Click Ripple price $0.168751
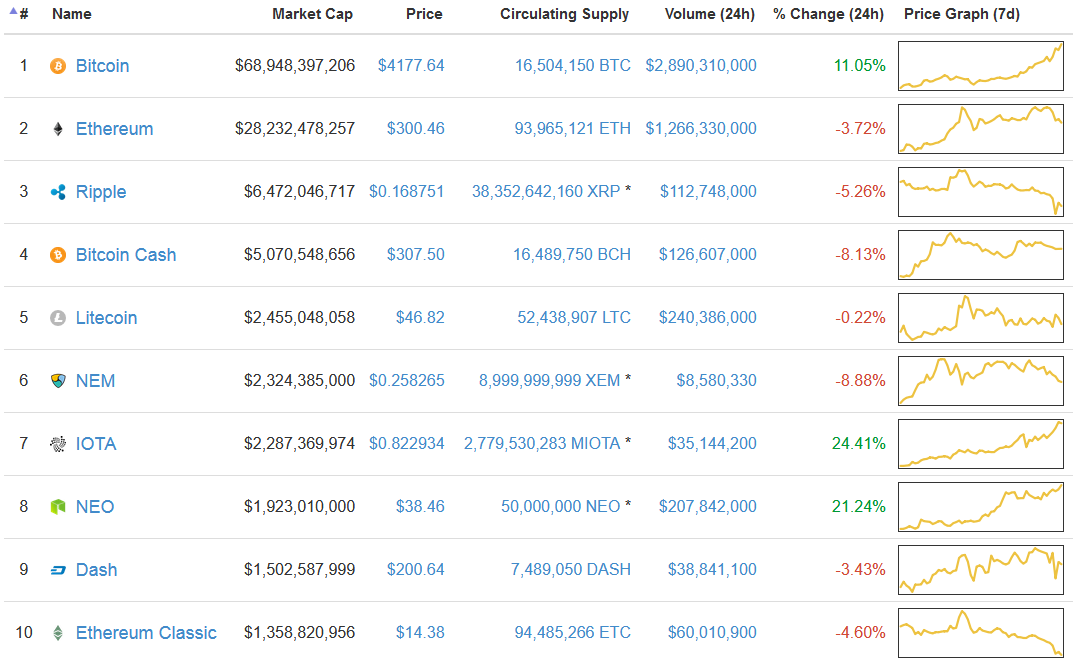Viewport: 1073px width, 664px height. coord(406,192)
